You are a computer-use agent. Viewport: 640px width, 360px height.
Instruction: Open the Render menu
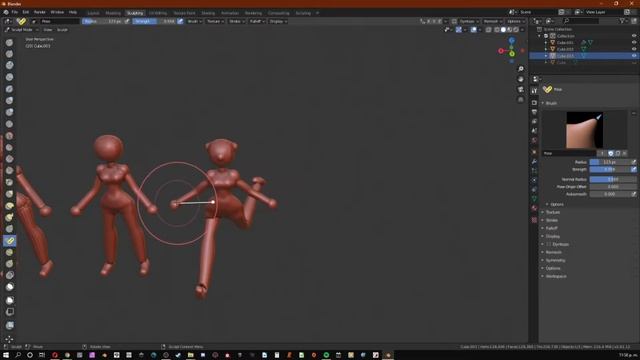point(40,12)
